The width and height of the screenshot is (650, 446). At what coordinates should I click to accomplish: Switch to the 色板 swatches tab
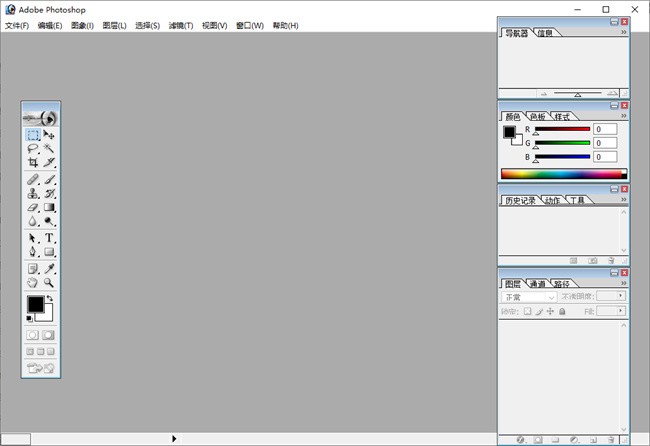[x=538, y=117]
